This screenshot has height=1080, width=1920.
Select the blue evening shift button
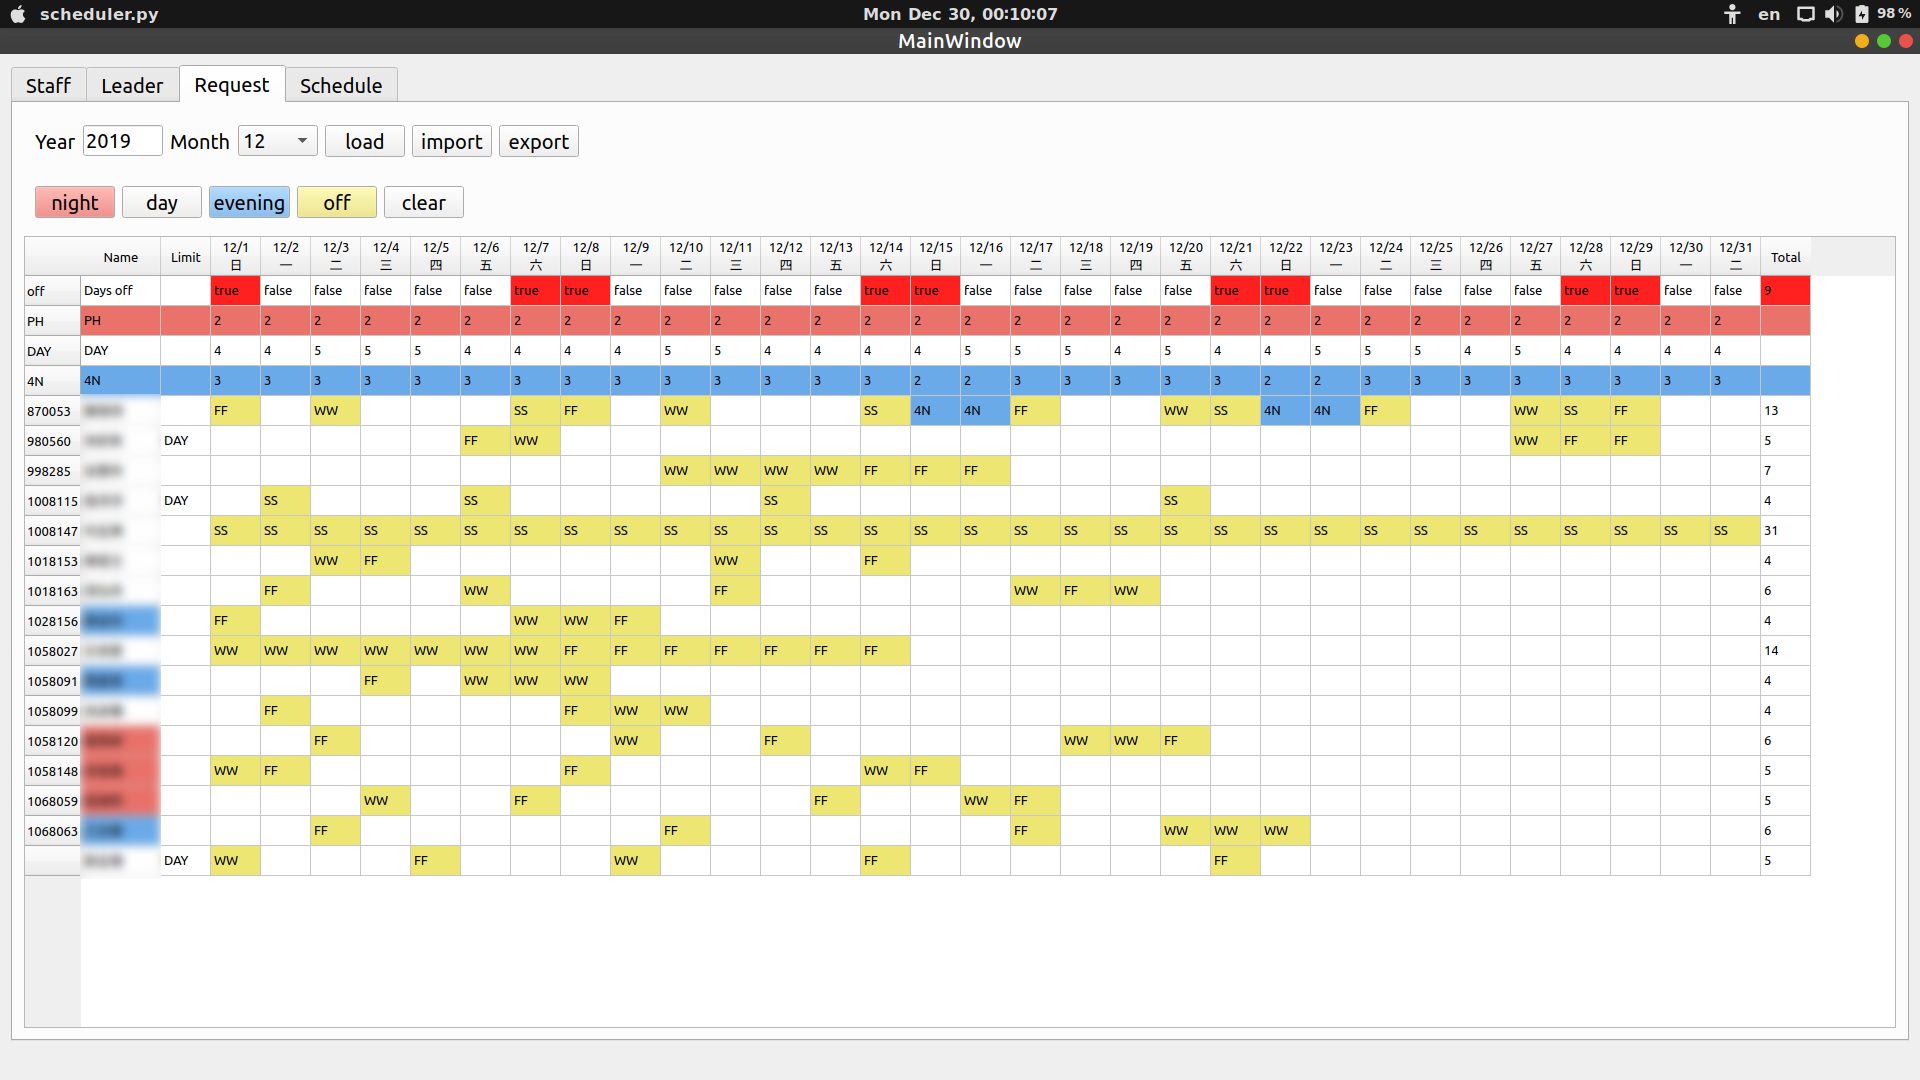(x=249, y=202)
